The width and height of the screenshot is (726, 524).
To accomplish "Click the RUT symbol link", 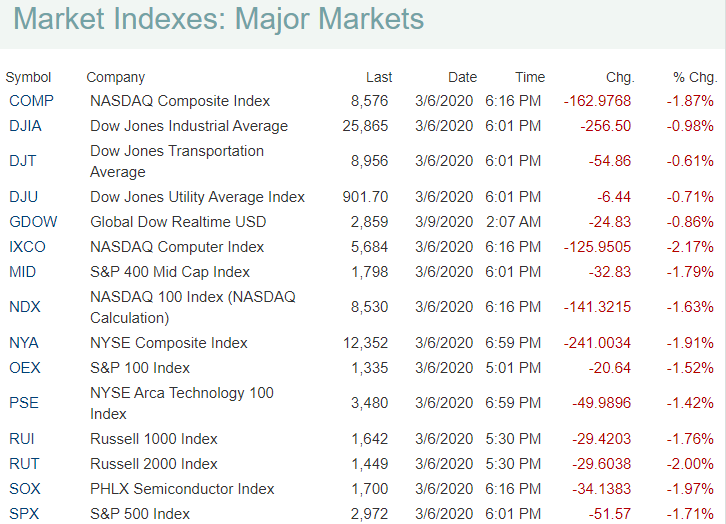I will click(24, 464).
